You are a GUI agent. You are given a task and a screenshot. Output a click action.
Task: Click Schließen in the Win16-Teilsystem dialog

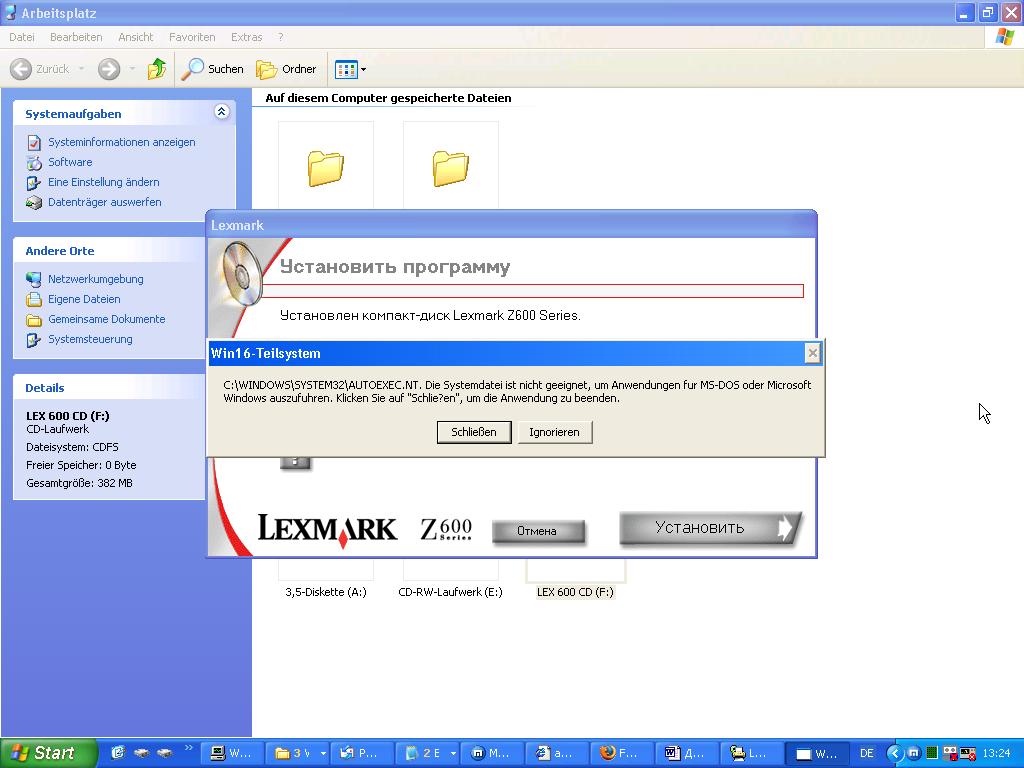(474, 432)
